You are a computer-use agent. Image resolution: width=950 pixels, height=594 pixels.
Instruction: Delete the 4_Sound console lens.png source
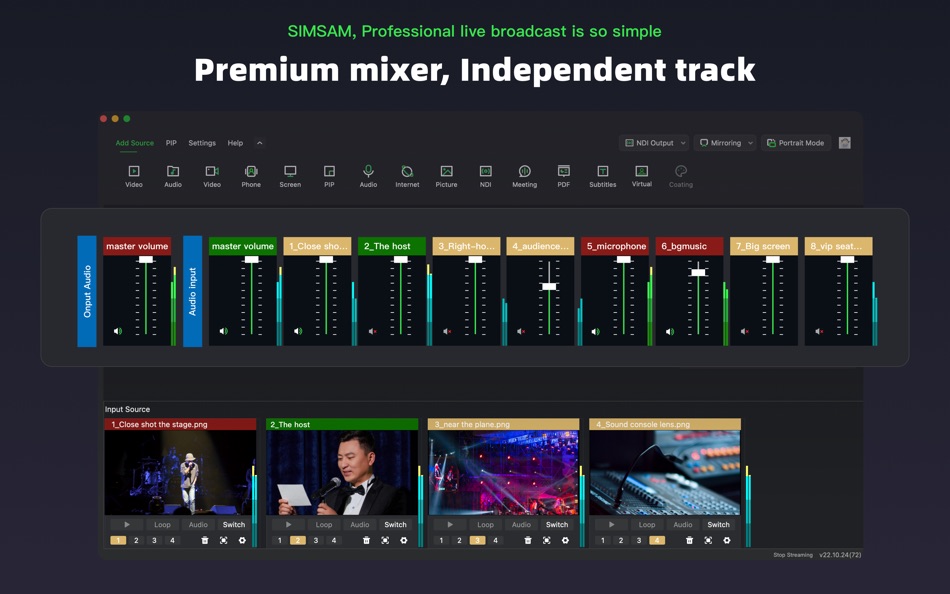point(689,540)
